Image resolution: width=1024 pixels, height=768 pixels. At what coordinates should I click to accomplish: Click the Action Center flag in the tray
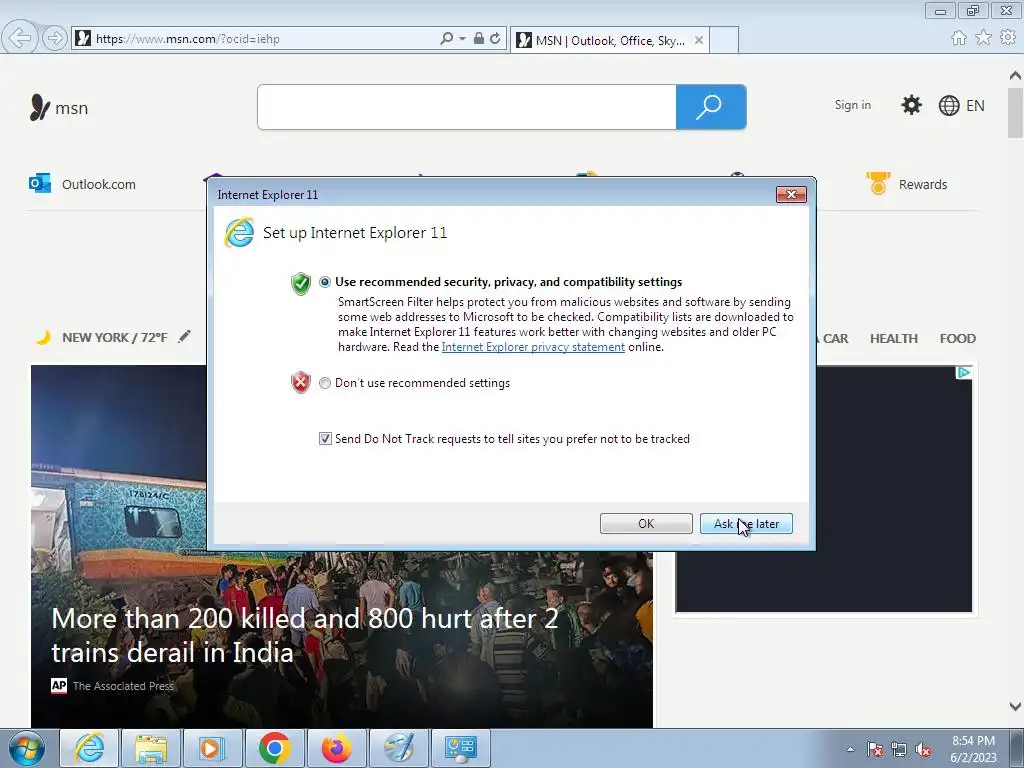click(x=875, y=749)
